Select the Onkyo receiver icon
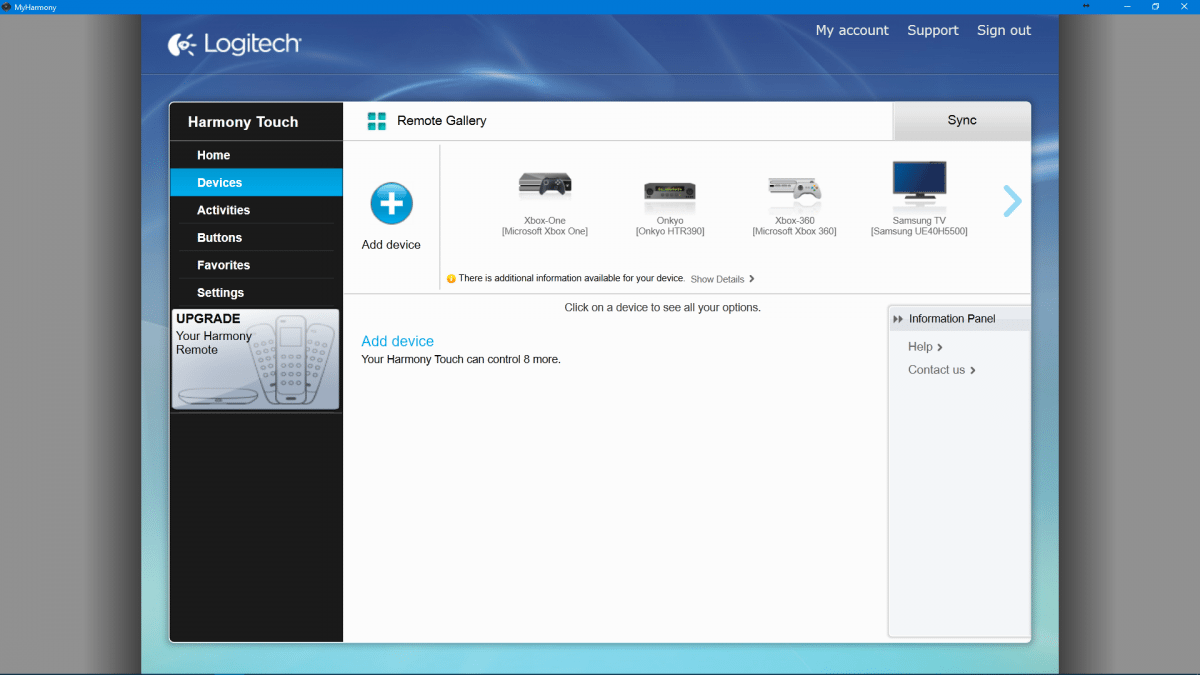 669,190
